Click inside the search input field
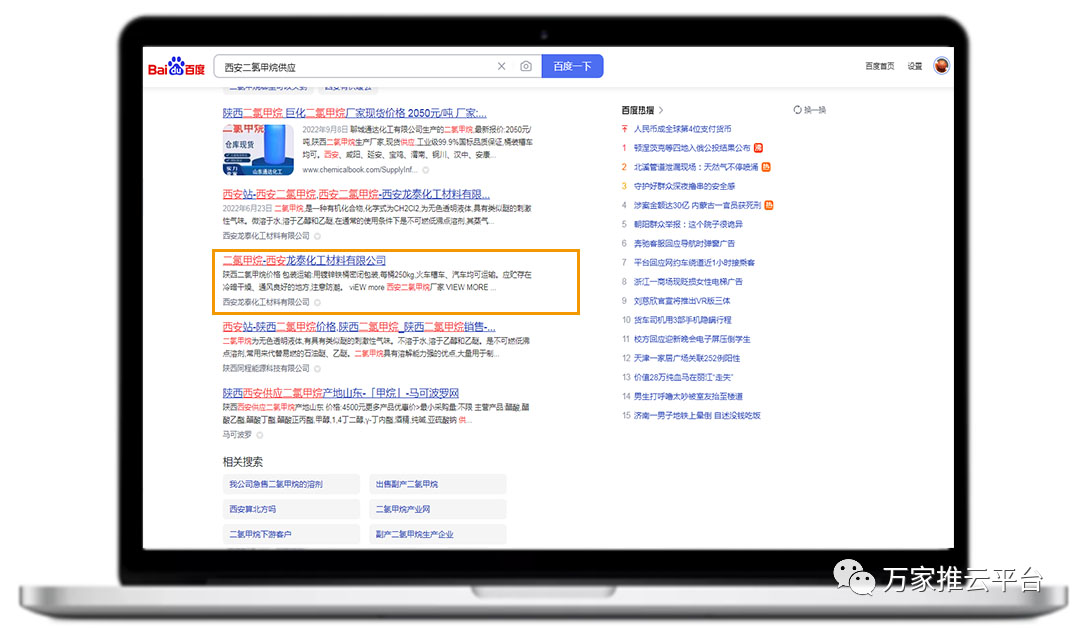 (355, 67)
